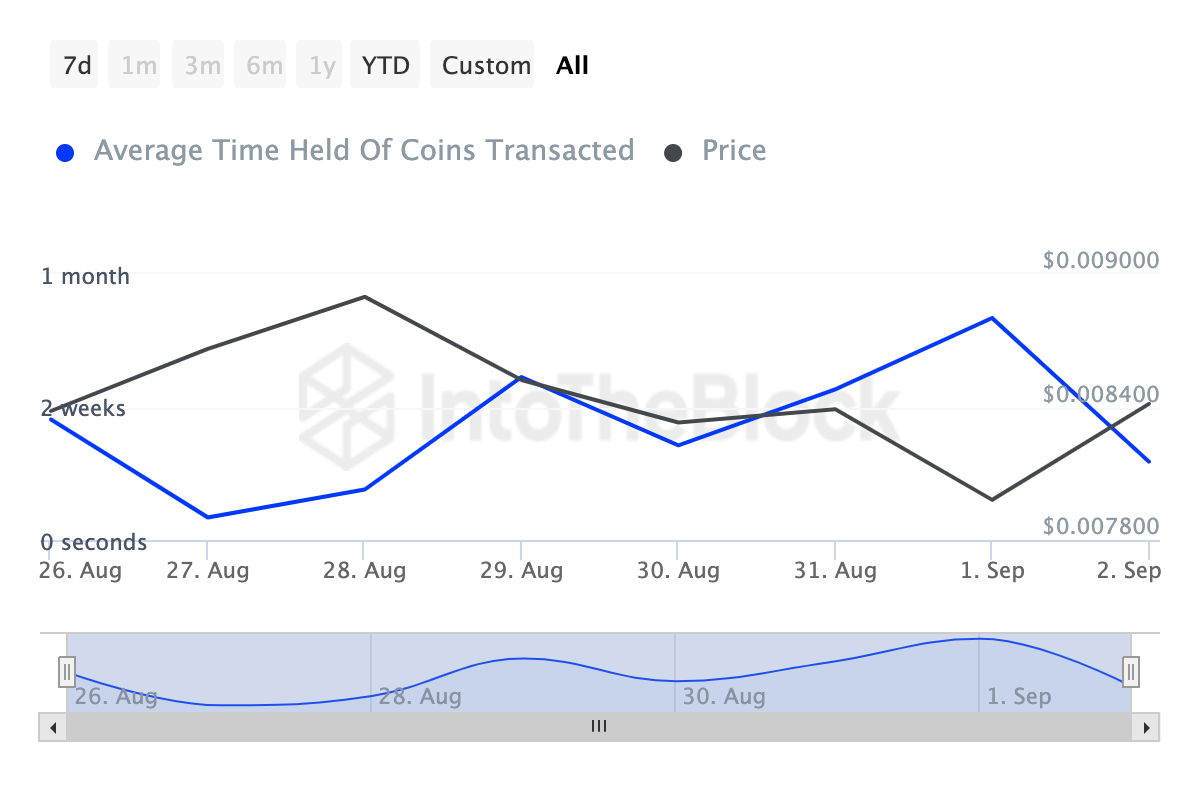Click the 28. Aug price peak point
This screenshot has width=1200, height=800.
click(x=364, y=297)
